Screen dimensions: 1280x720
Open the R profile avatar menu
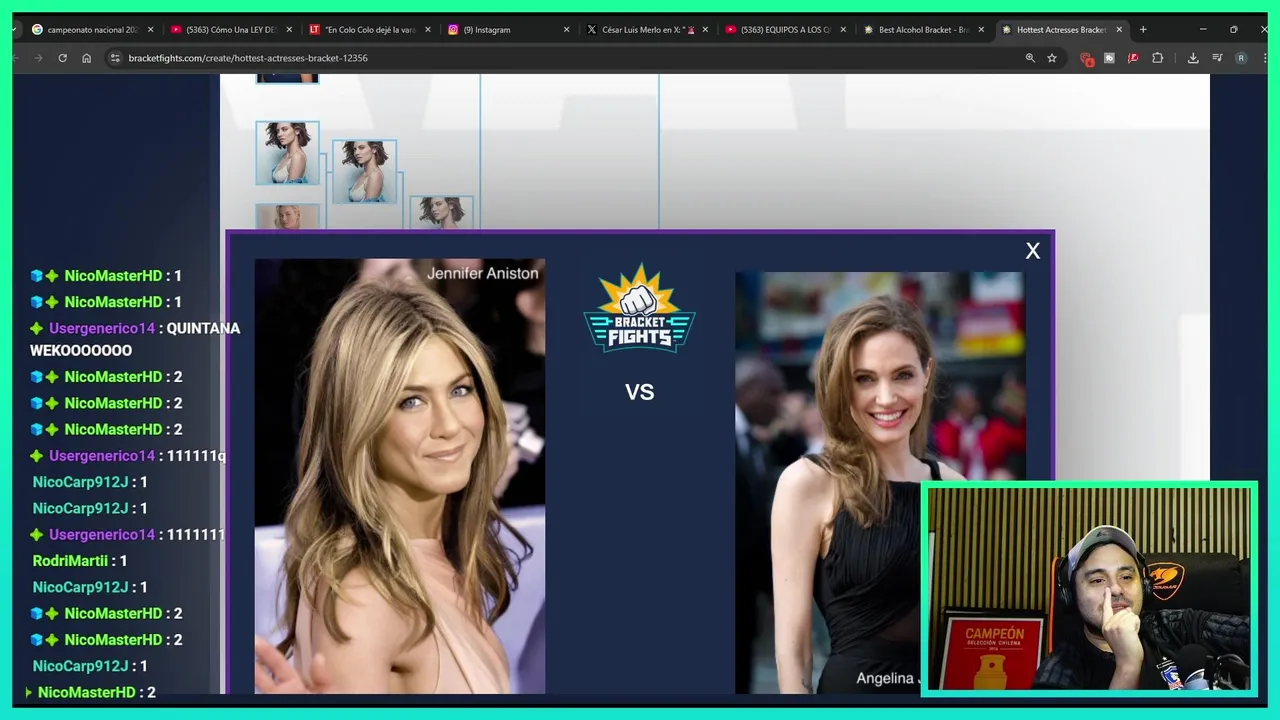pos(1241,58)
